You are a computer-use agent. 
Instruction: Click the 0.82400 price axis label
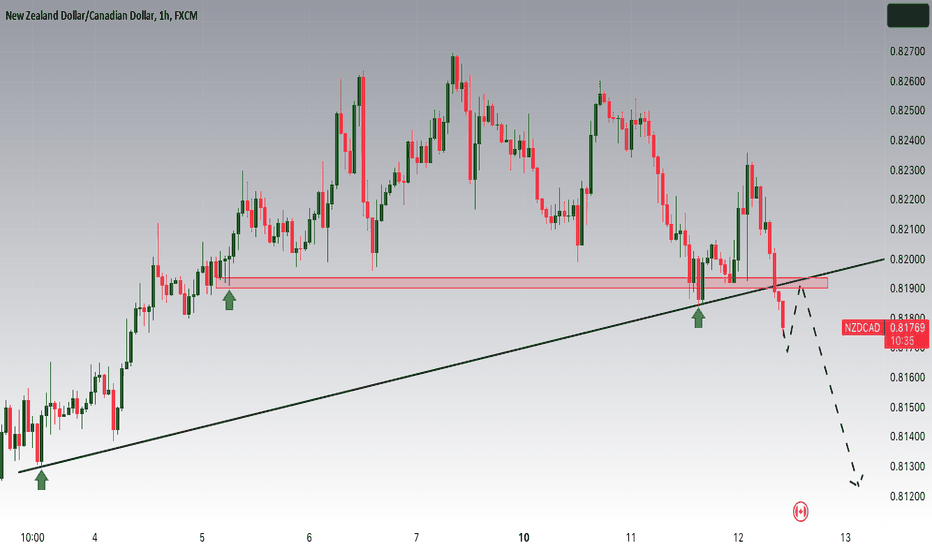[x=907, y=141]
